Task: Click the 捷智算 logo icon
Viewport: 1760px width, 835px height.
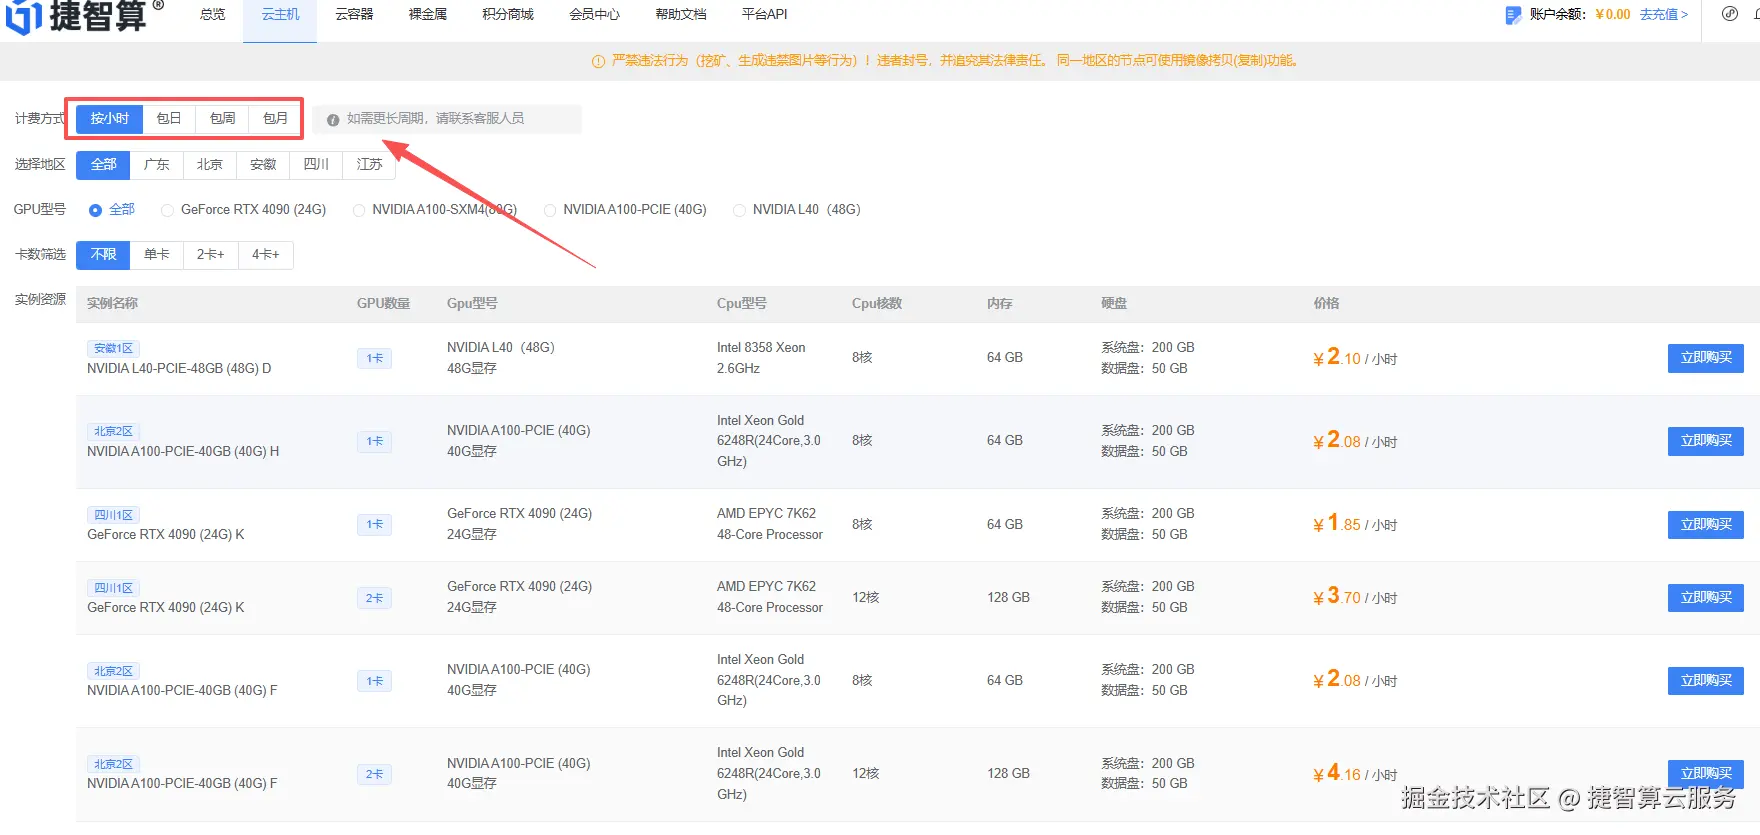Action: pos(24,17)
